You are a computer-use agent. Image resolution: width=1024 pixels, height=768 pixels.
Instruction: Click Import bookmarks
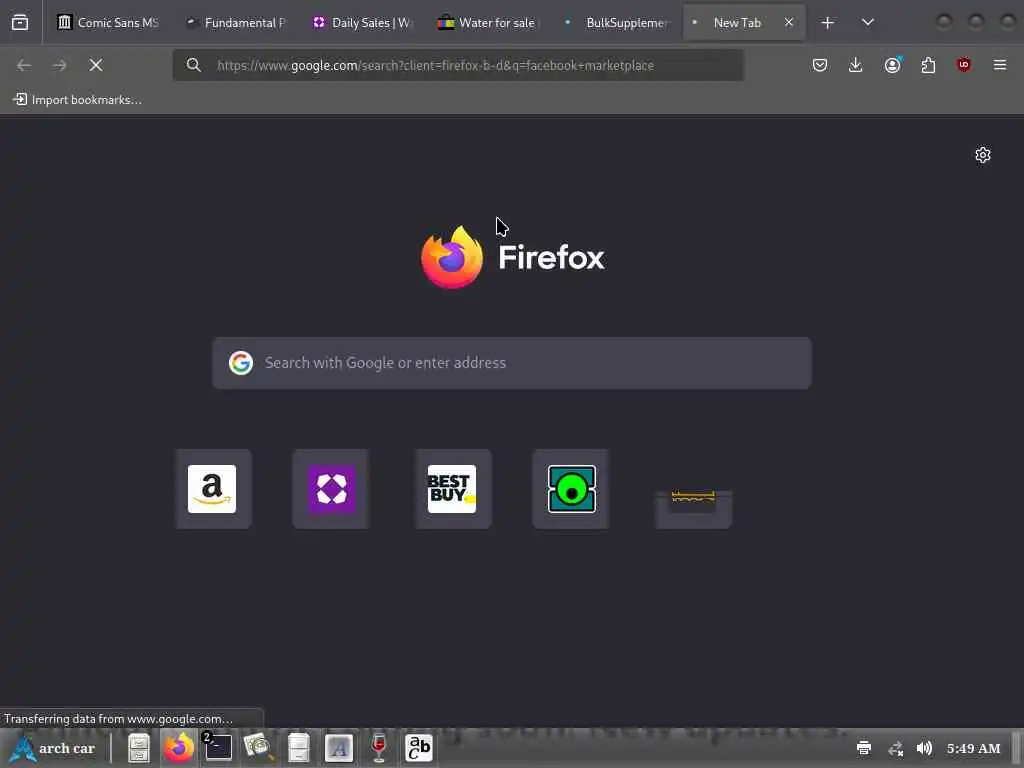pos(78,100)
